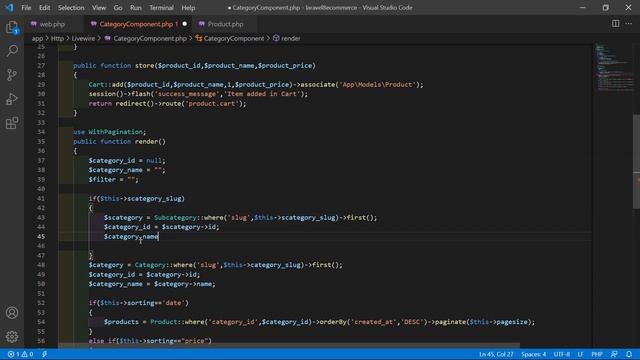Click 'product.cart' string on line 31

point(211,104)
